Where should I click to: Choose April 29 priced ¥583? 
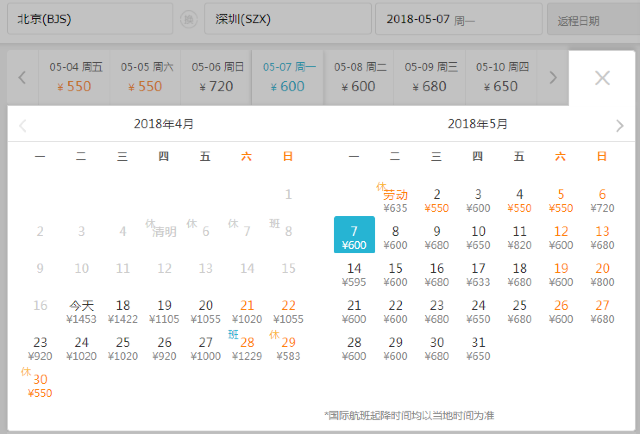pos(288,349)
